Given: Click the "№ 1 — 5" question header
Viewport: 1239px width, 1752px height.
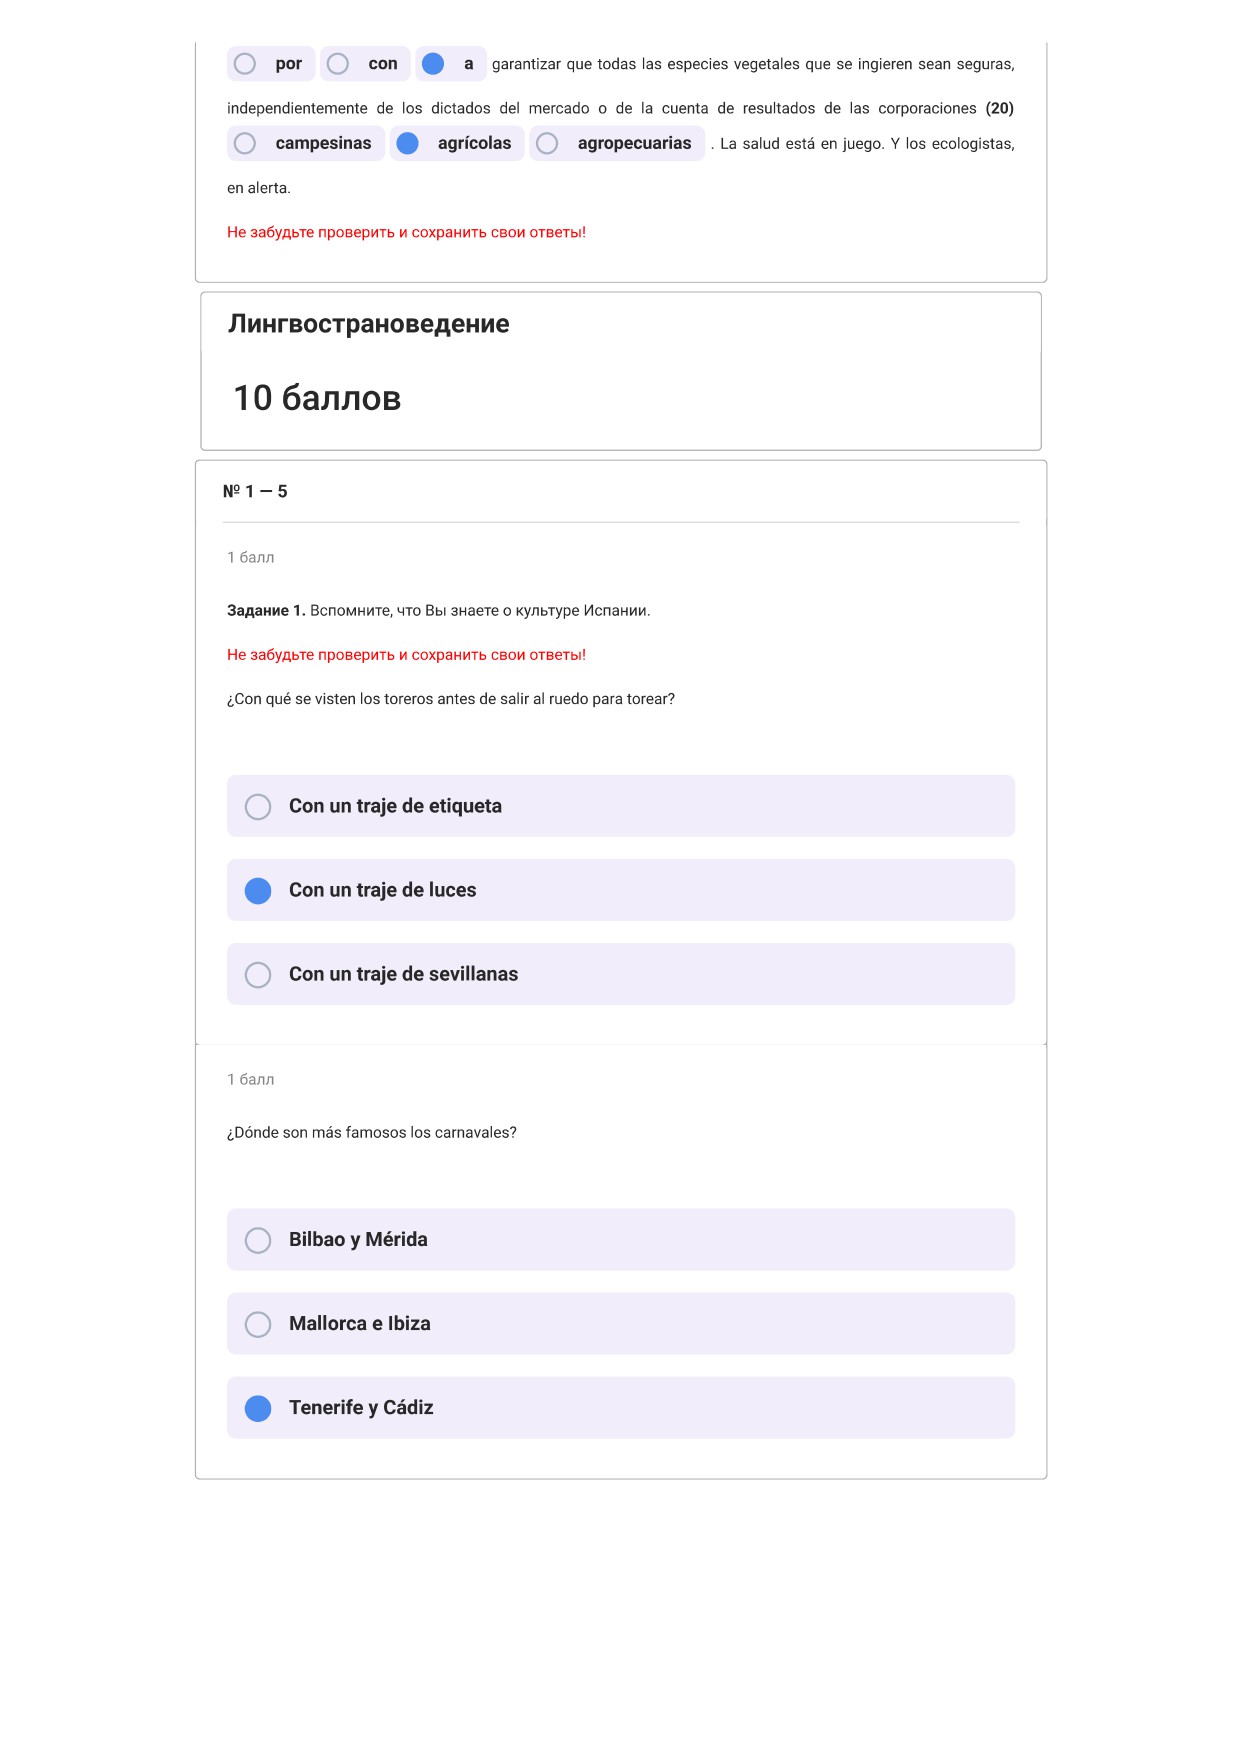Looking at the screenshot, I should 255,492.
